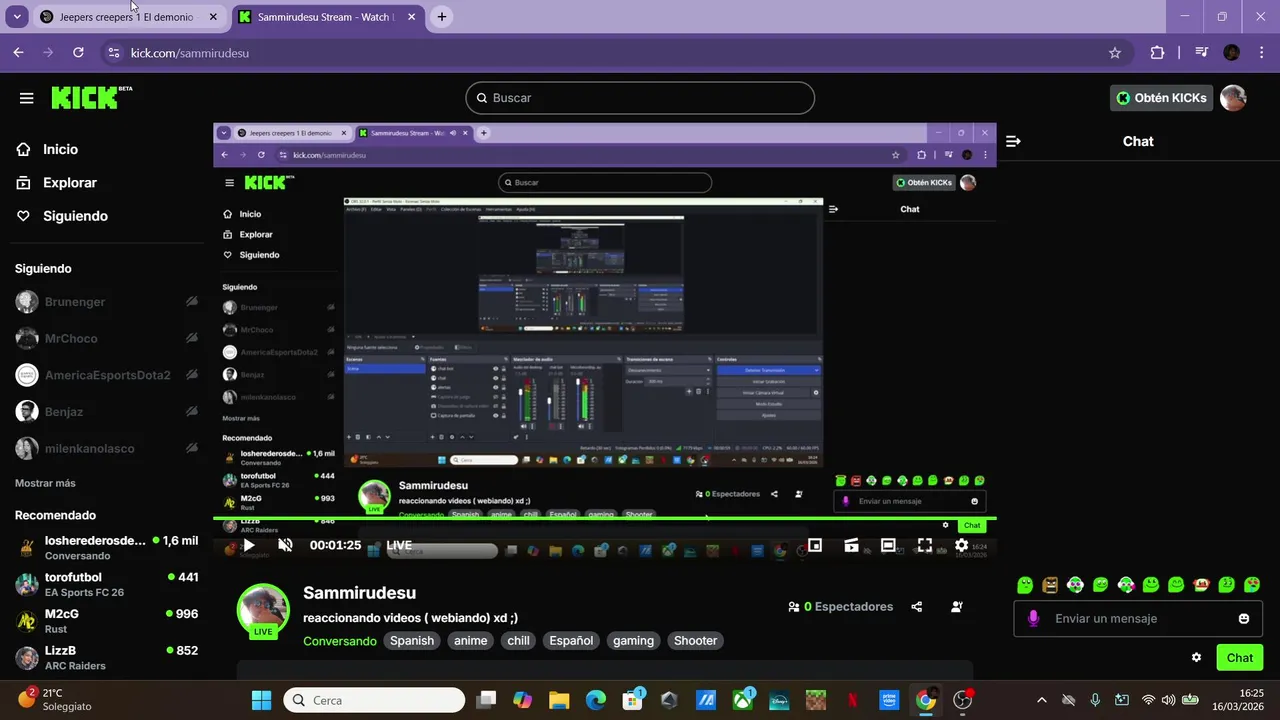Screen dimensions: 1280x720
Task: Click the gaming tag
Action: pos(633,641)
